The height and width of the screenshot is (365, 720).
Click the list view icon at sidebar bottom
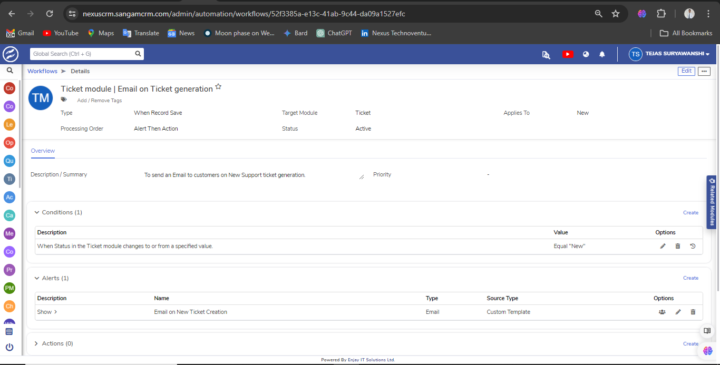[9, 331]
